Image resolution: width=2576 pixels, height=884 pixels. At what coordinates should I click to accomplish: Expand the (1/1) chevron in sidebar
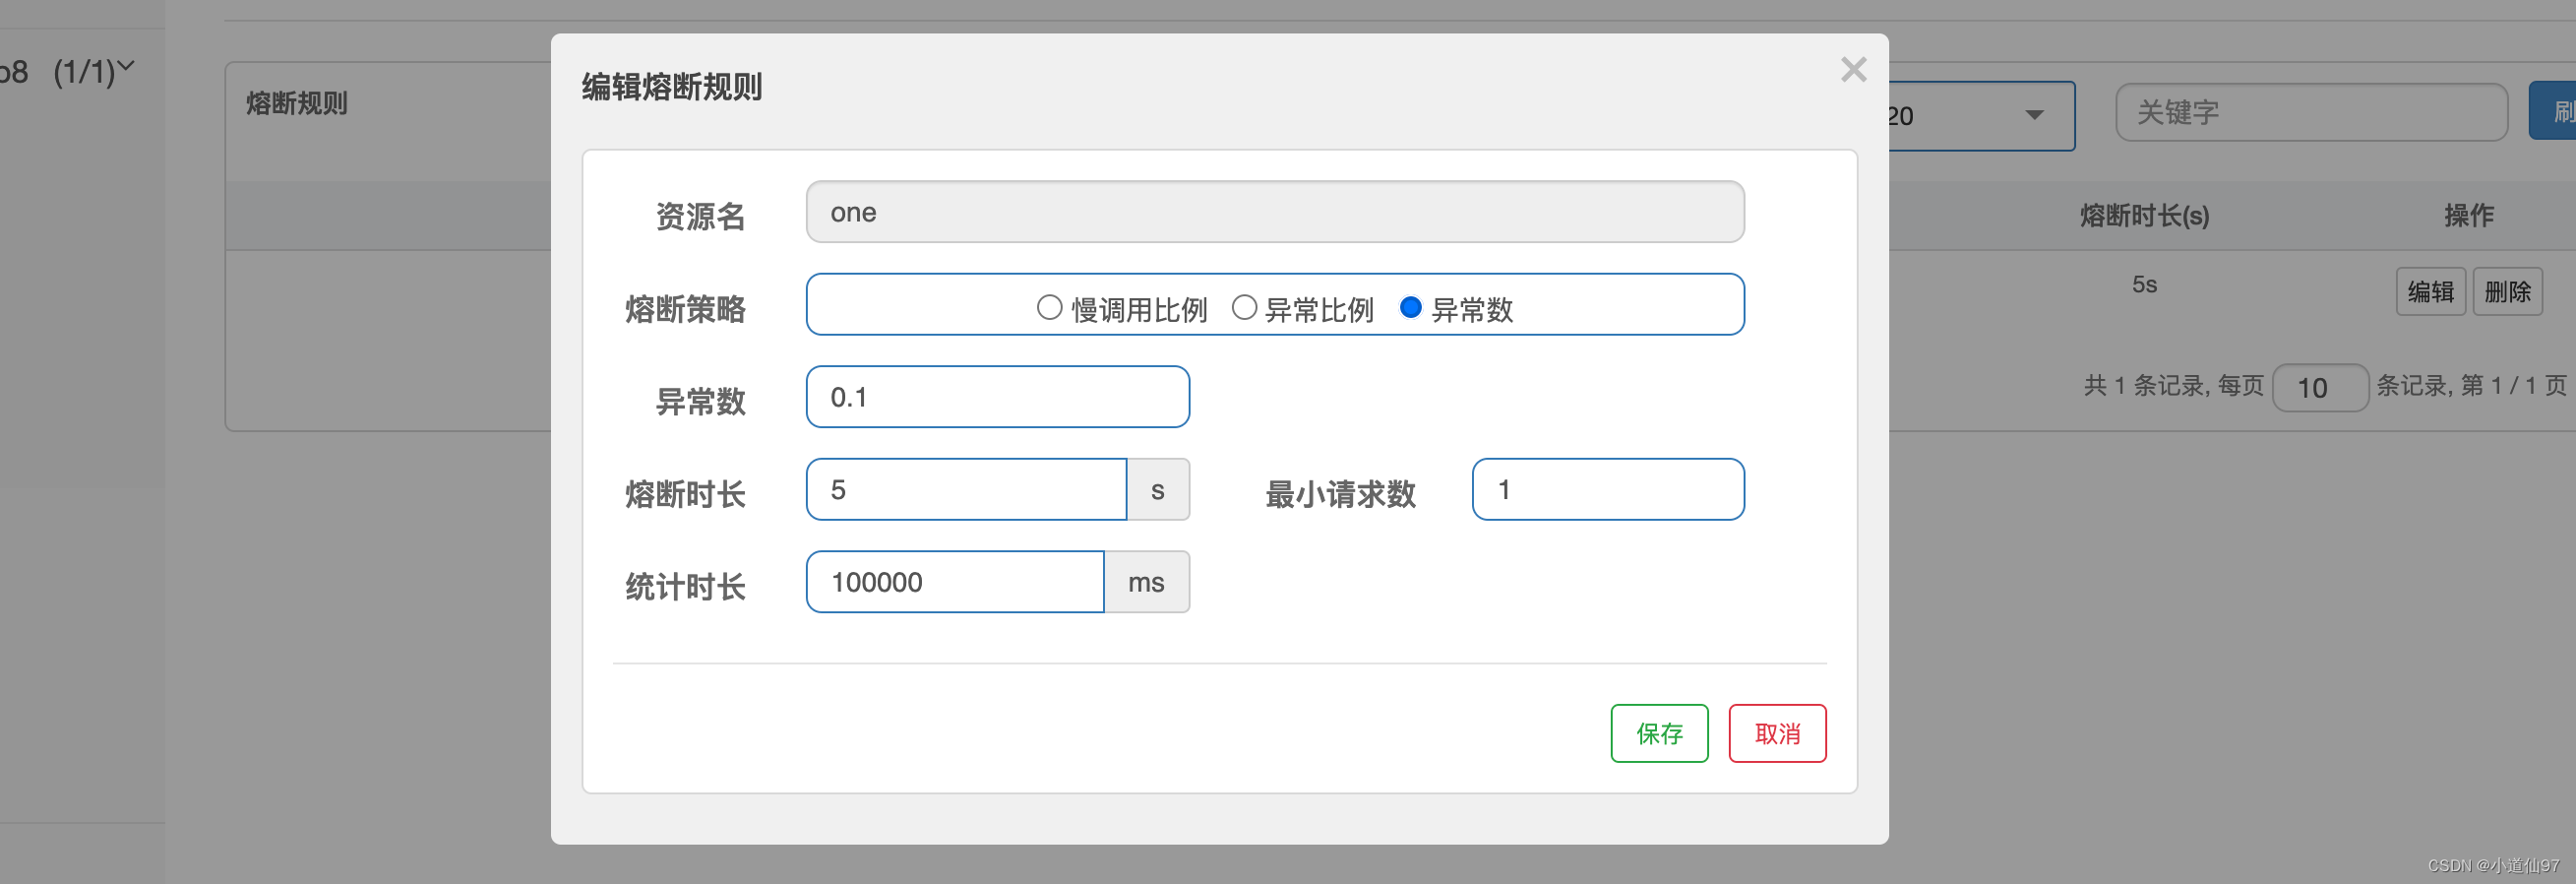pyautogui.click(x=126, y=68)
